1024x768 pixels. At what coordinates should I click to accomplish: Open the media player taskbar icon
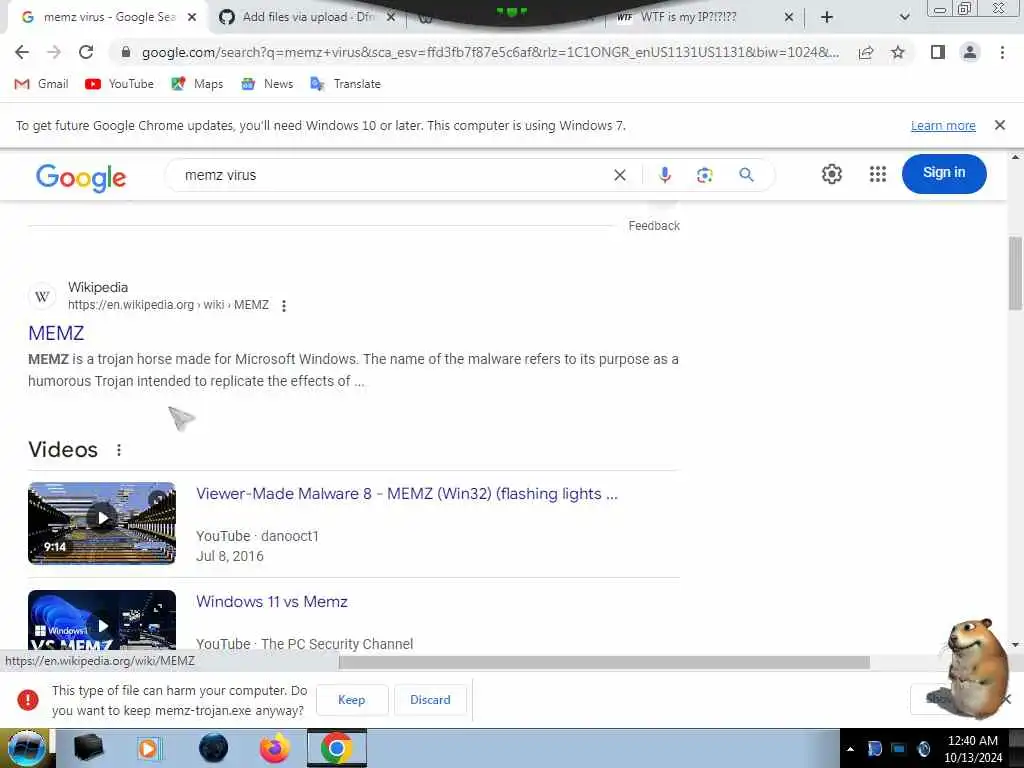coord(148,748)
